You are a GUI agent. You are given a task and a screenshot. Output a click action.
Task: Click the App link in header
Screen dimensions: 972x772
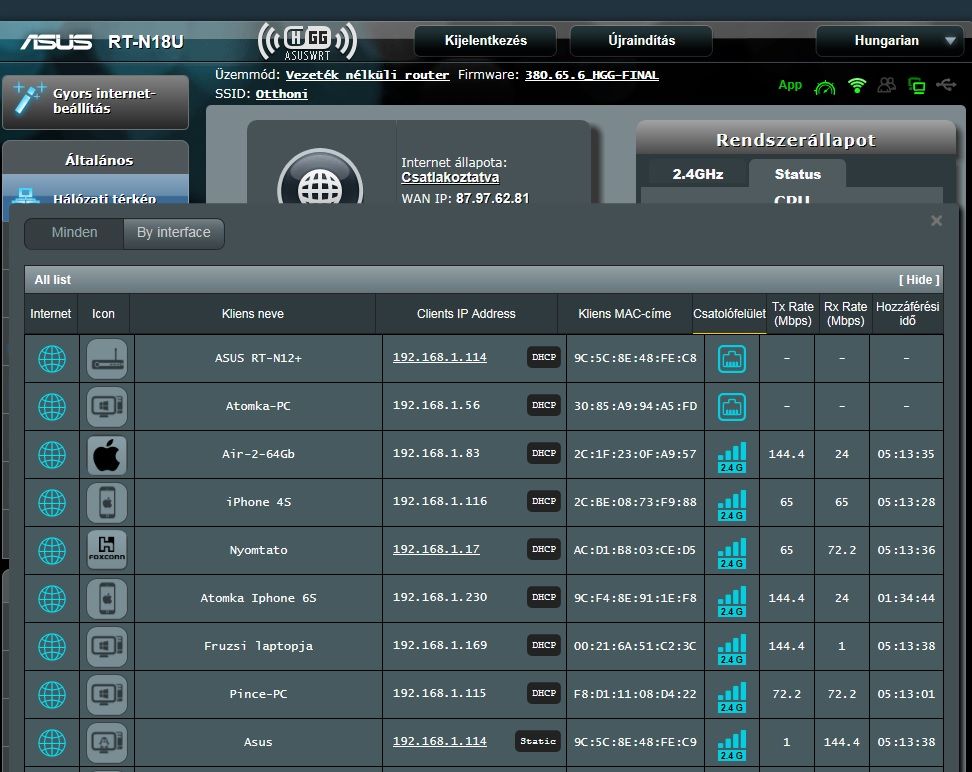click(790, 85)
